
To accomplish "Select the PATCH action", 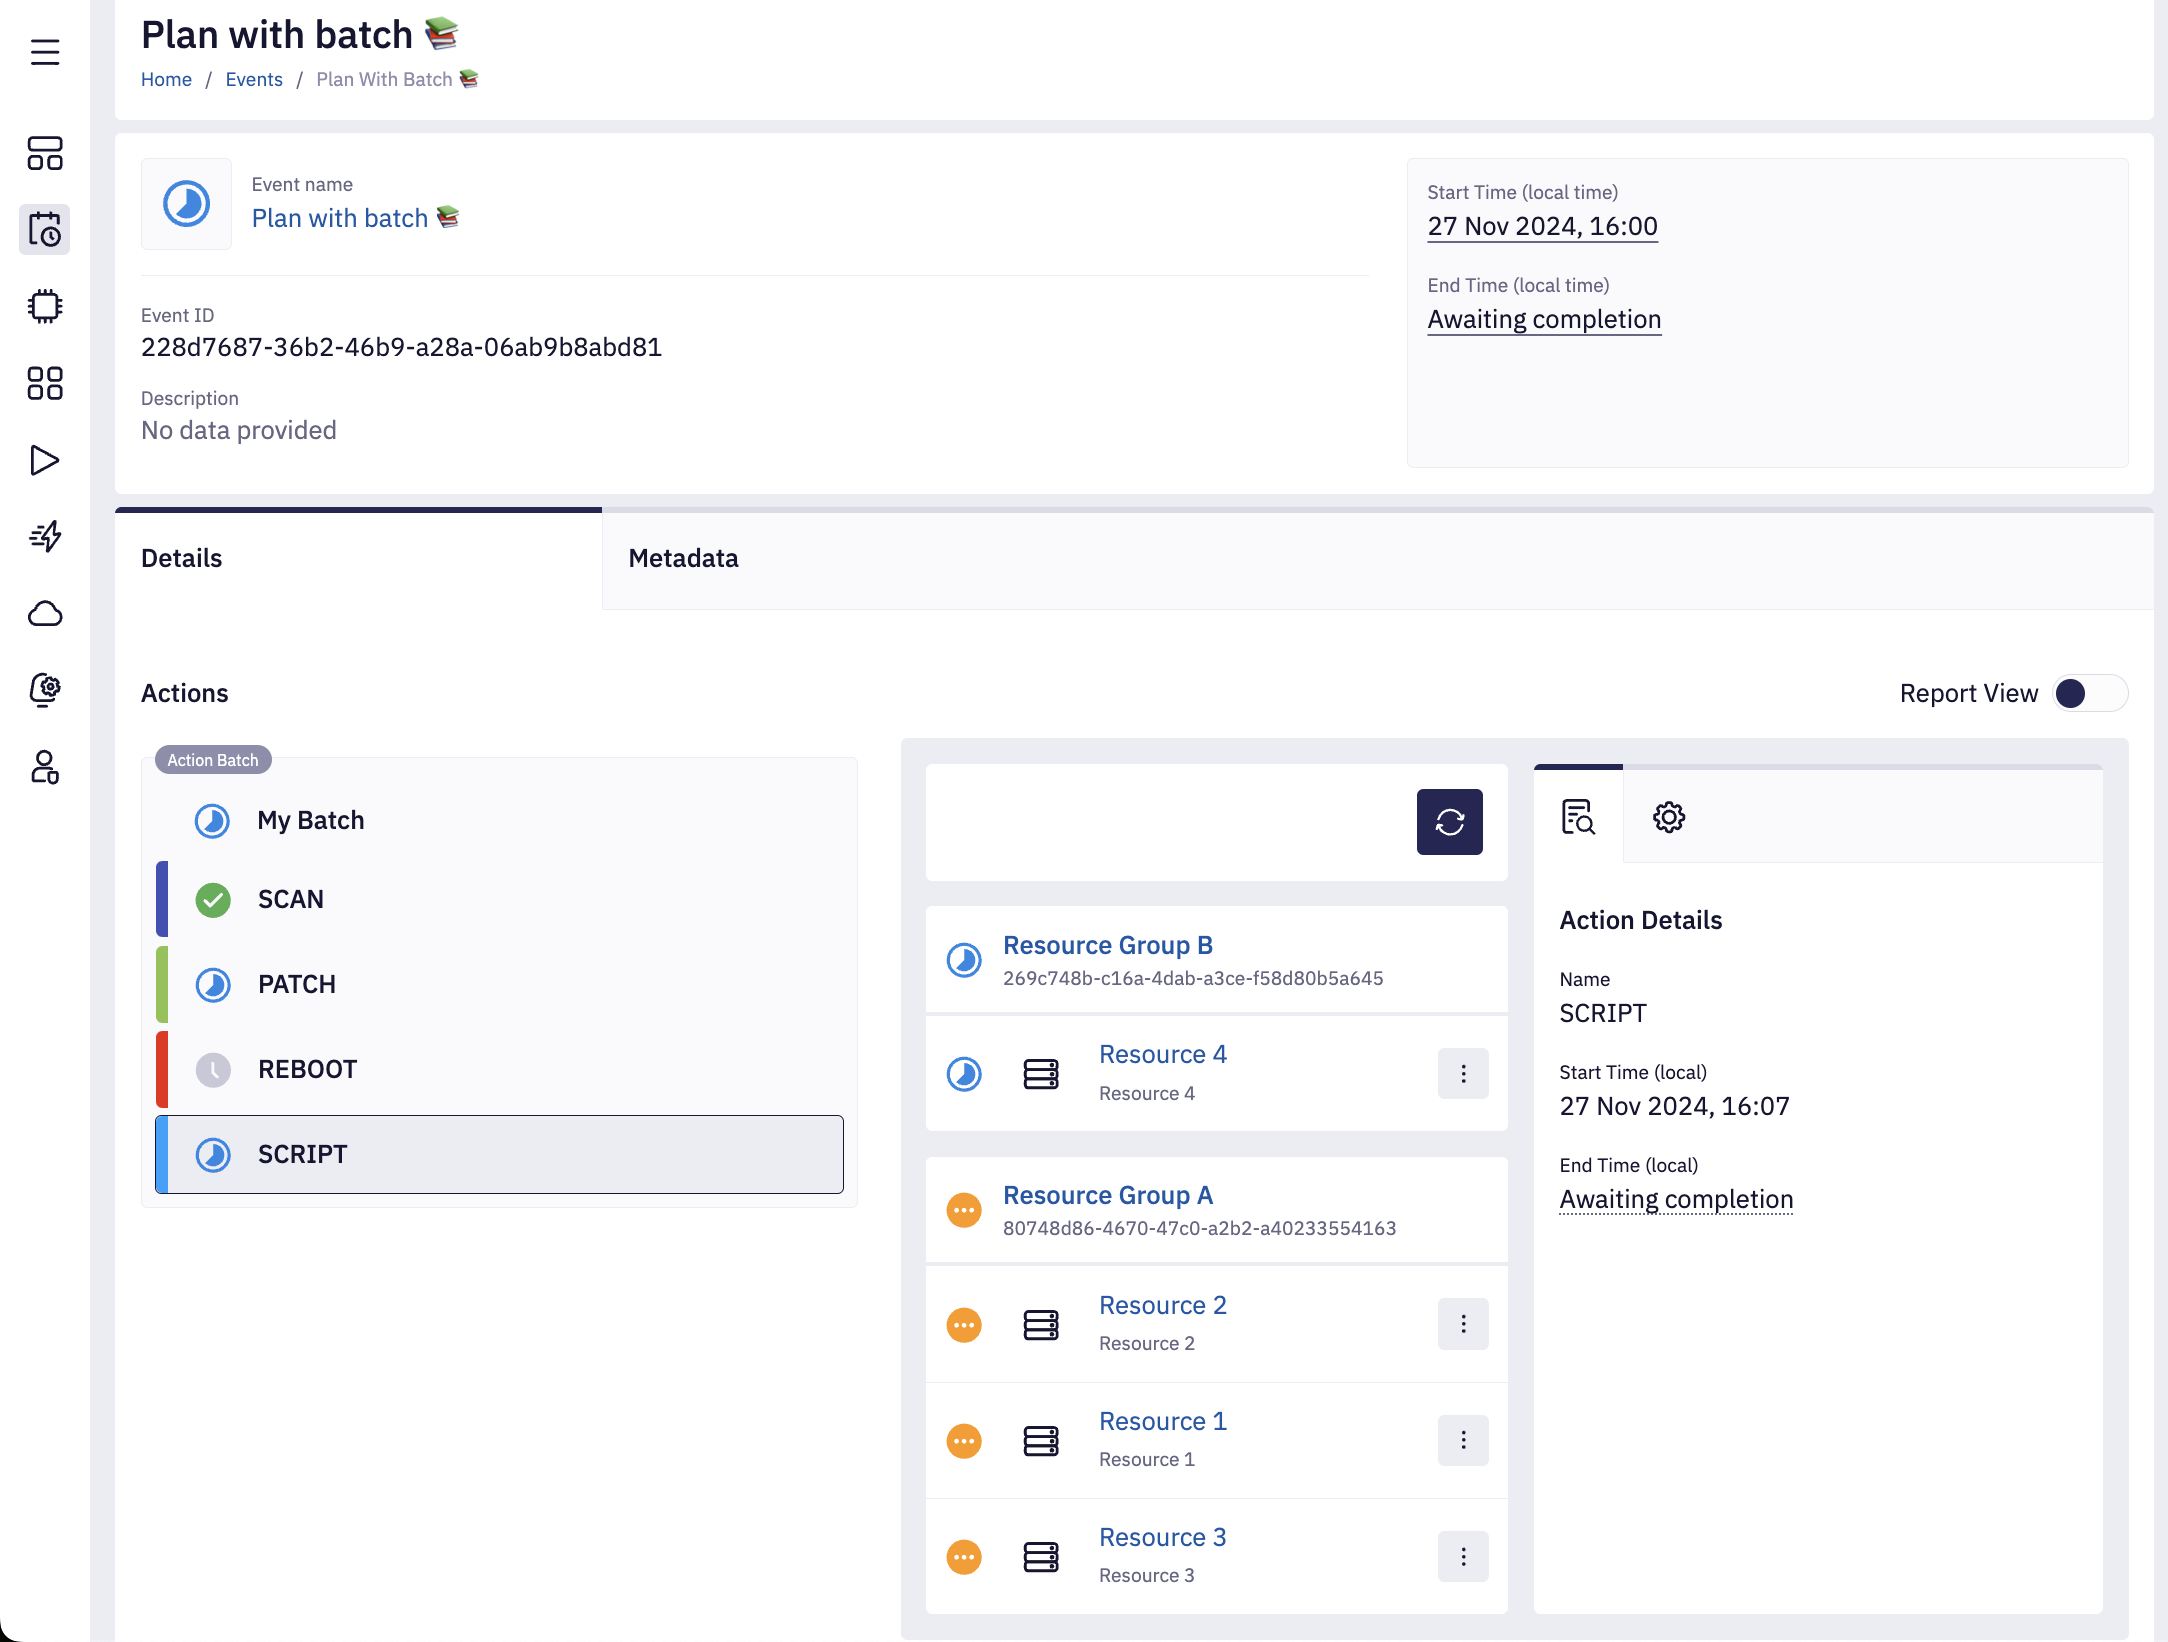I will click(x=297, y=984).
